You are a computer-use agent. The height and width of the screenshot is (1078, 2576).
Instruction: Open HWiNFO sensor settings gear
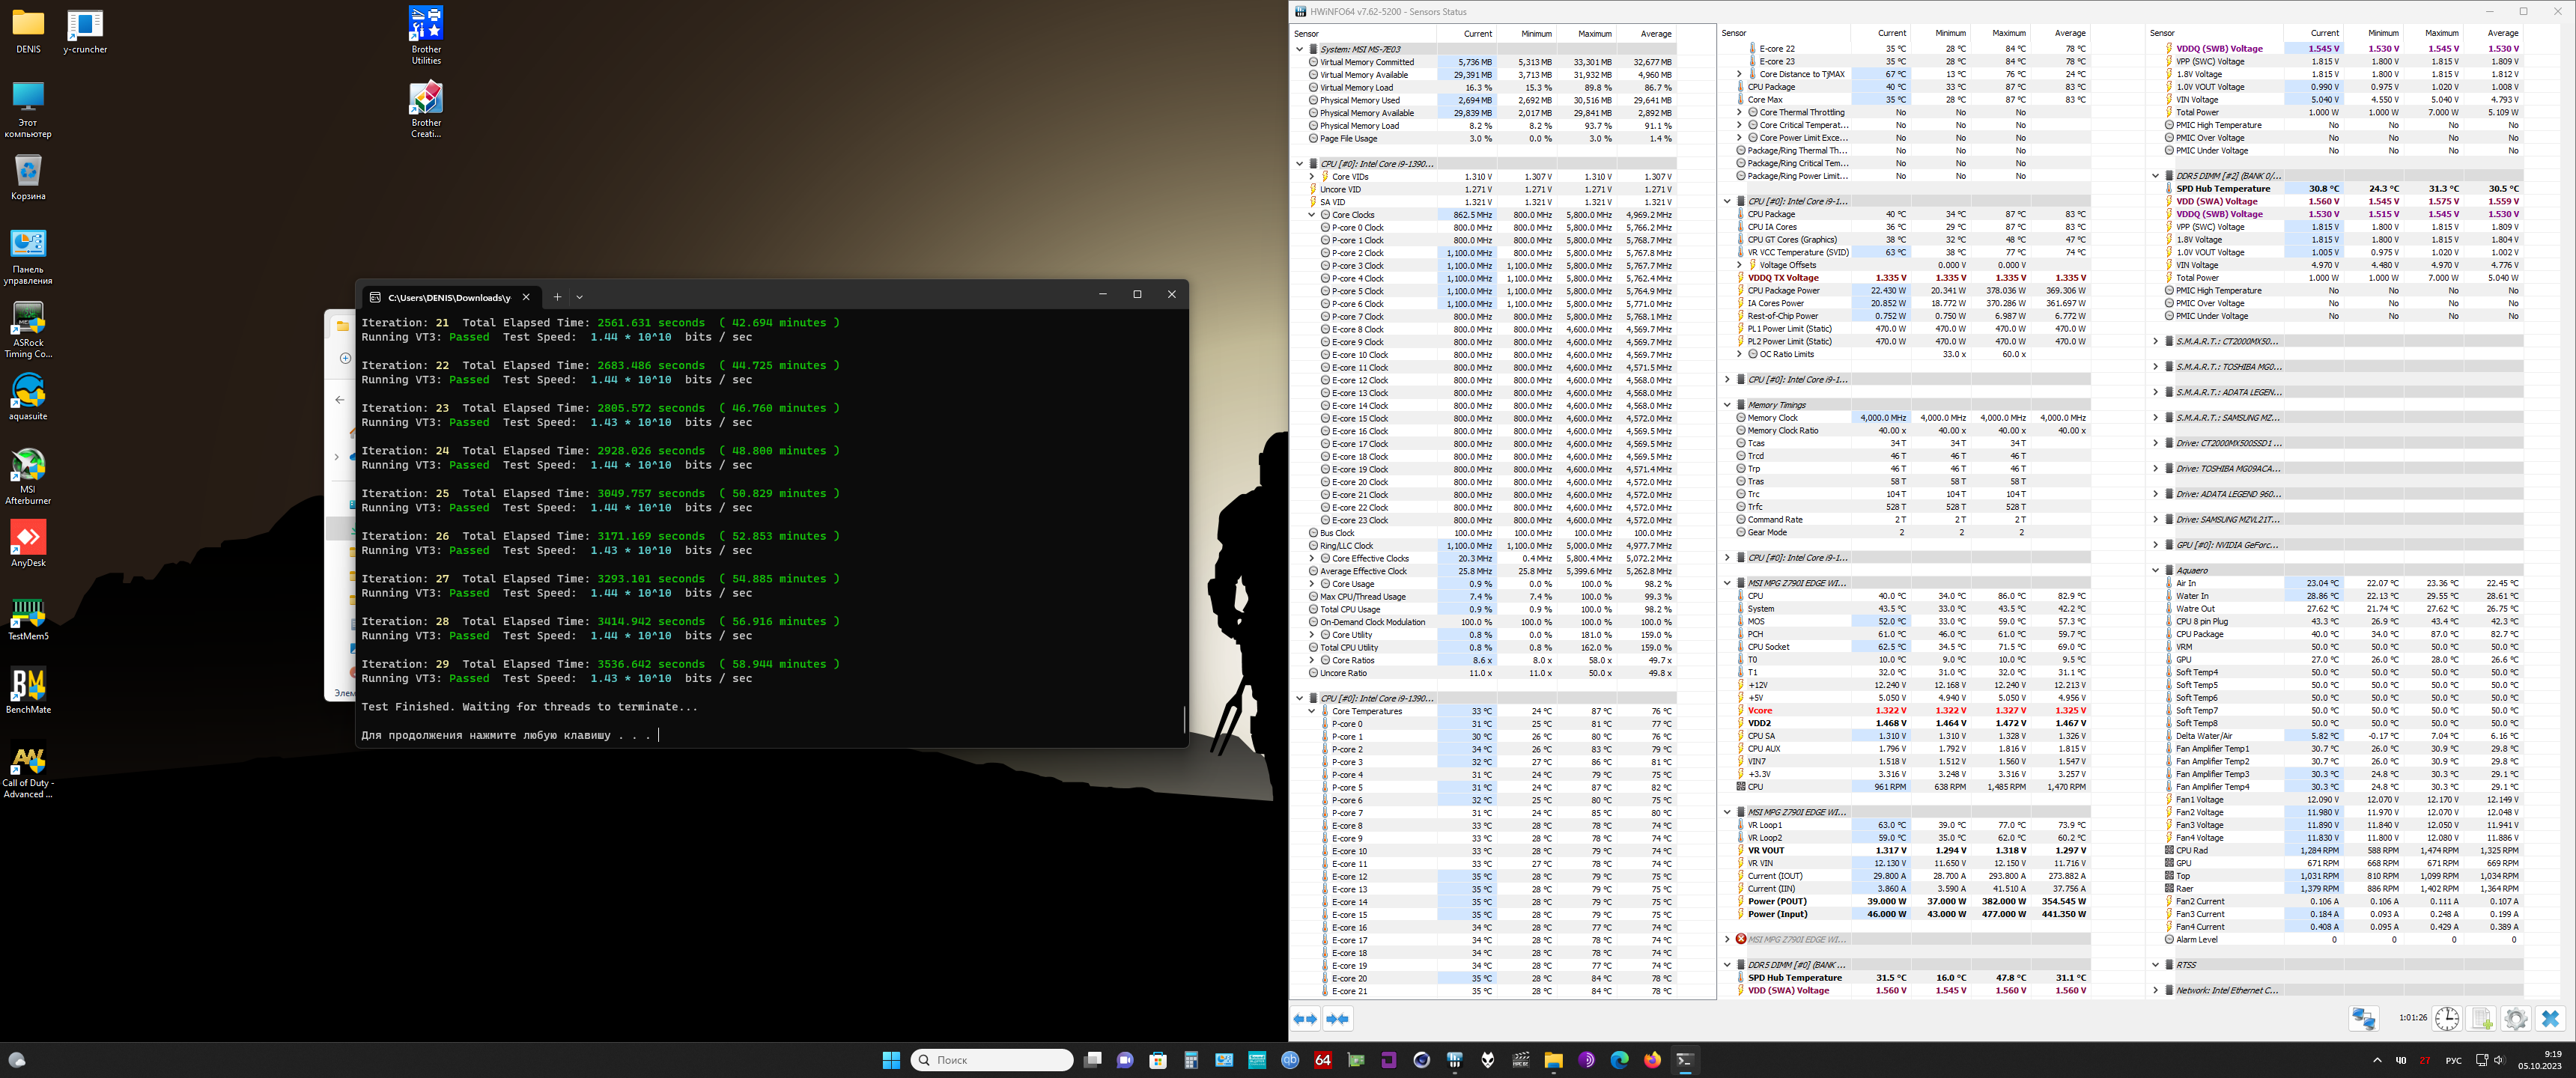click(x=2516, y=1019)
